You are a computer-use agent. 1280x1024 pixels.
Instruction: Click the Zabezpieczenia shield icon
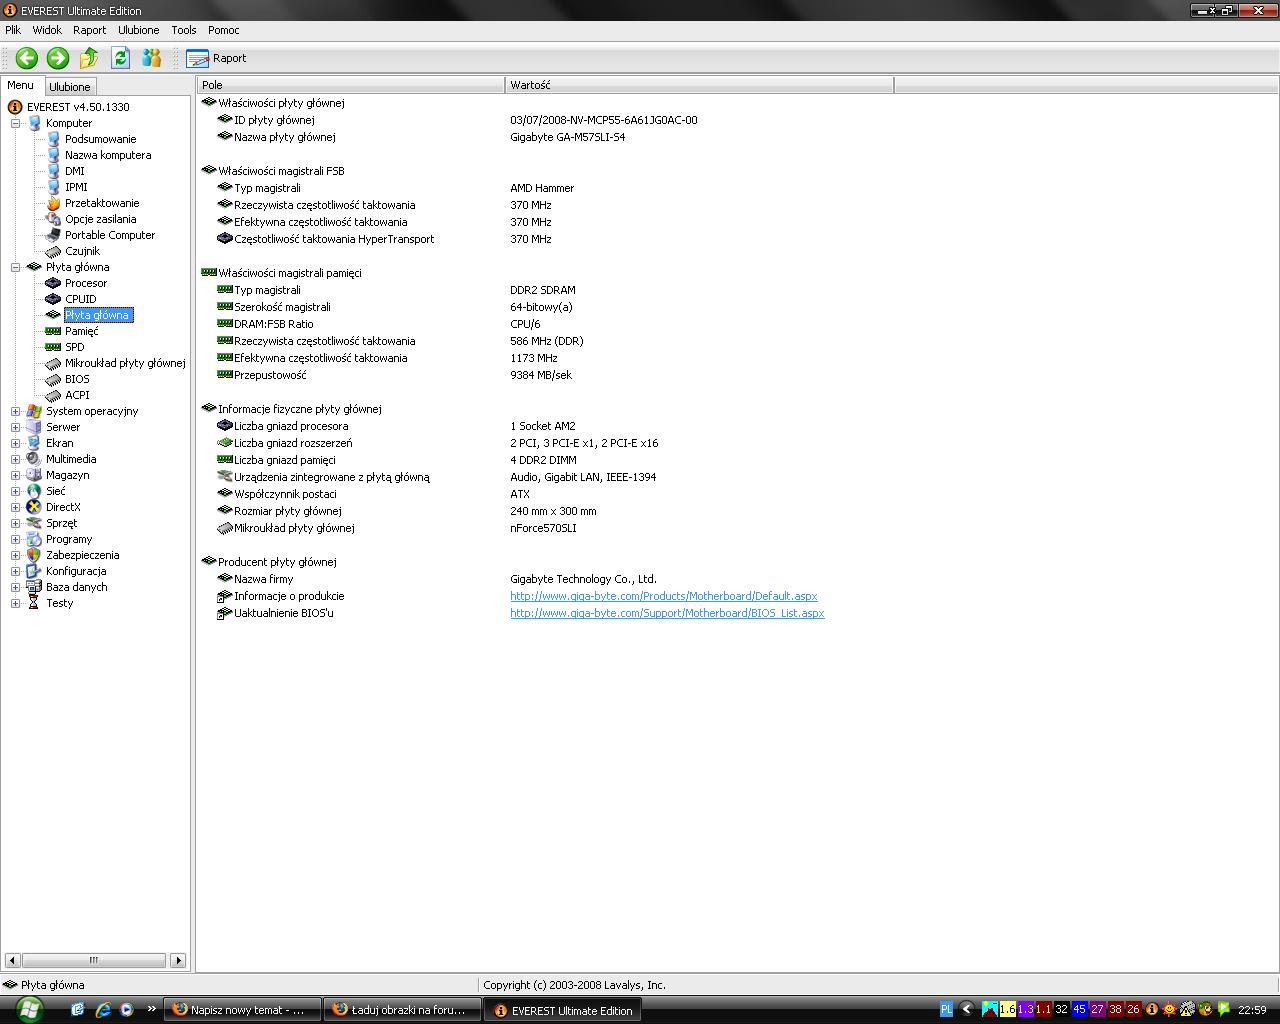pos(34,555)
